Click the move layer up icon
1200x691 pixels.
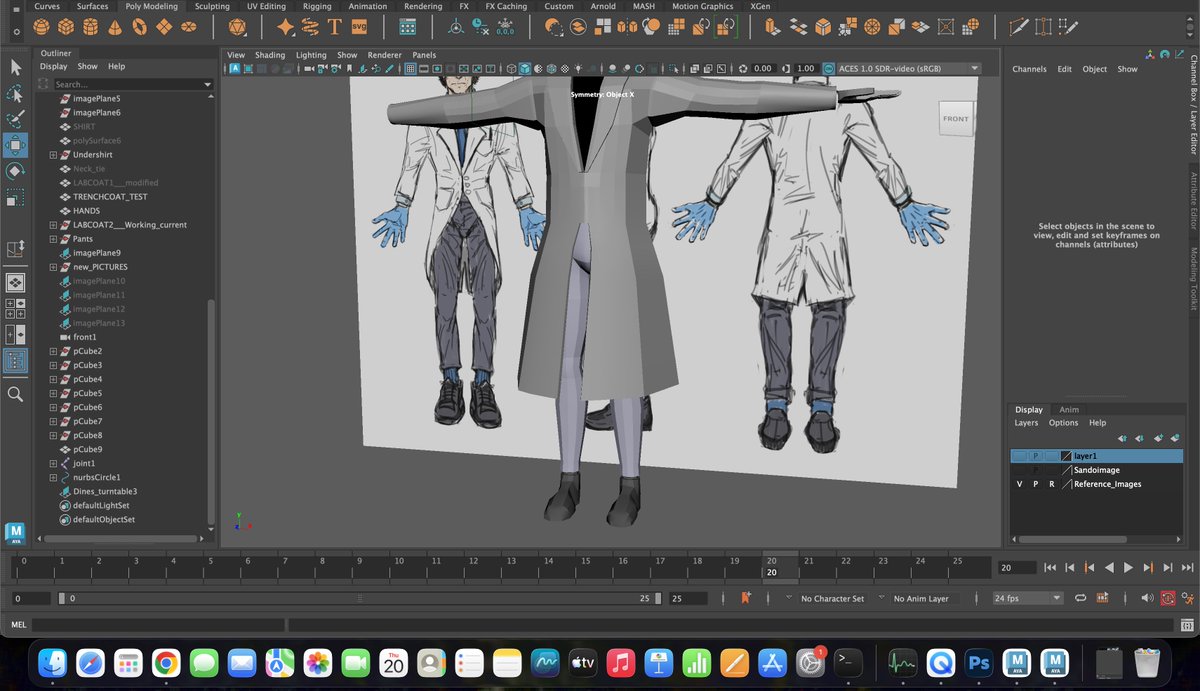point(1122,438)
